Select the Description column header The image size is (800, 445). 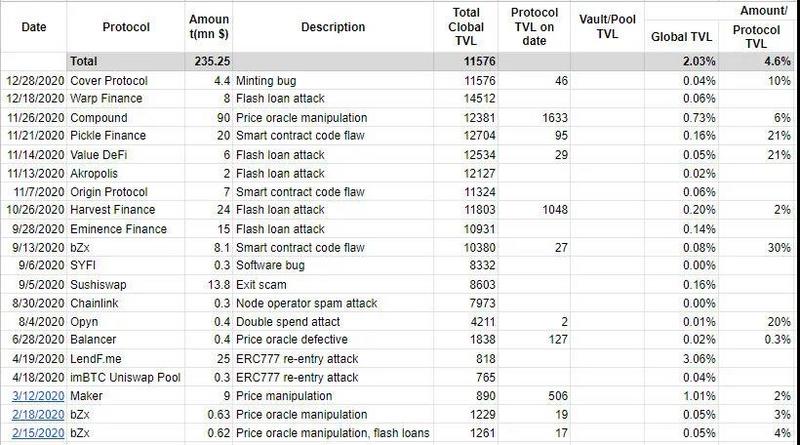coord(333,27)
